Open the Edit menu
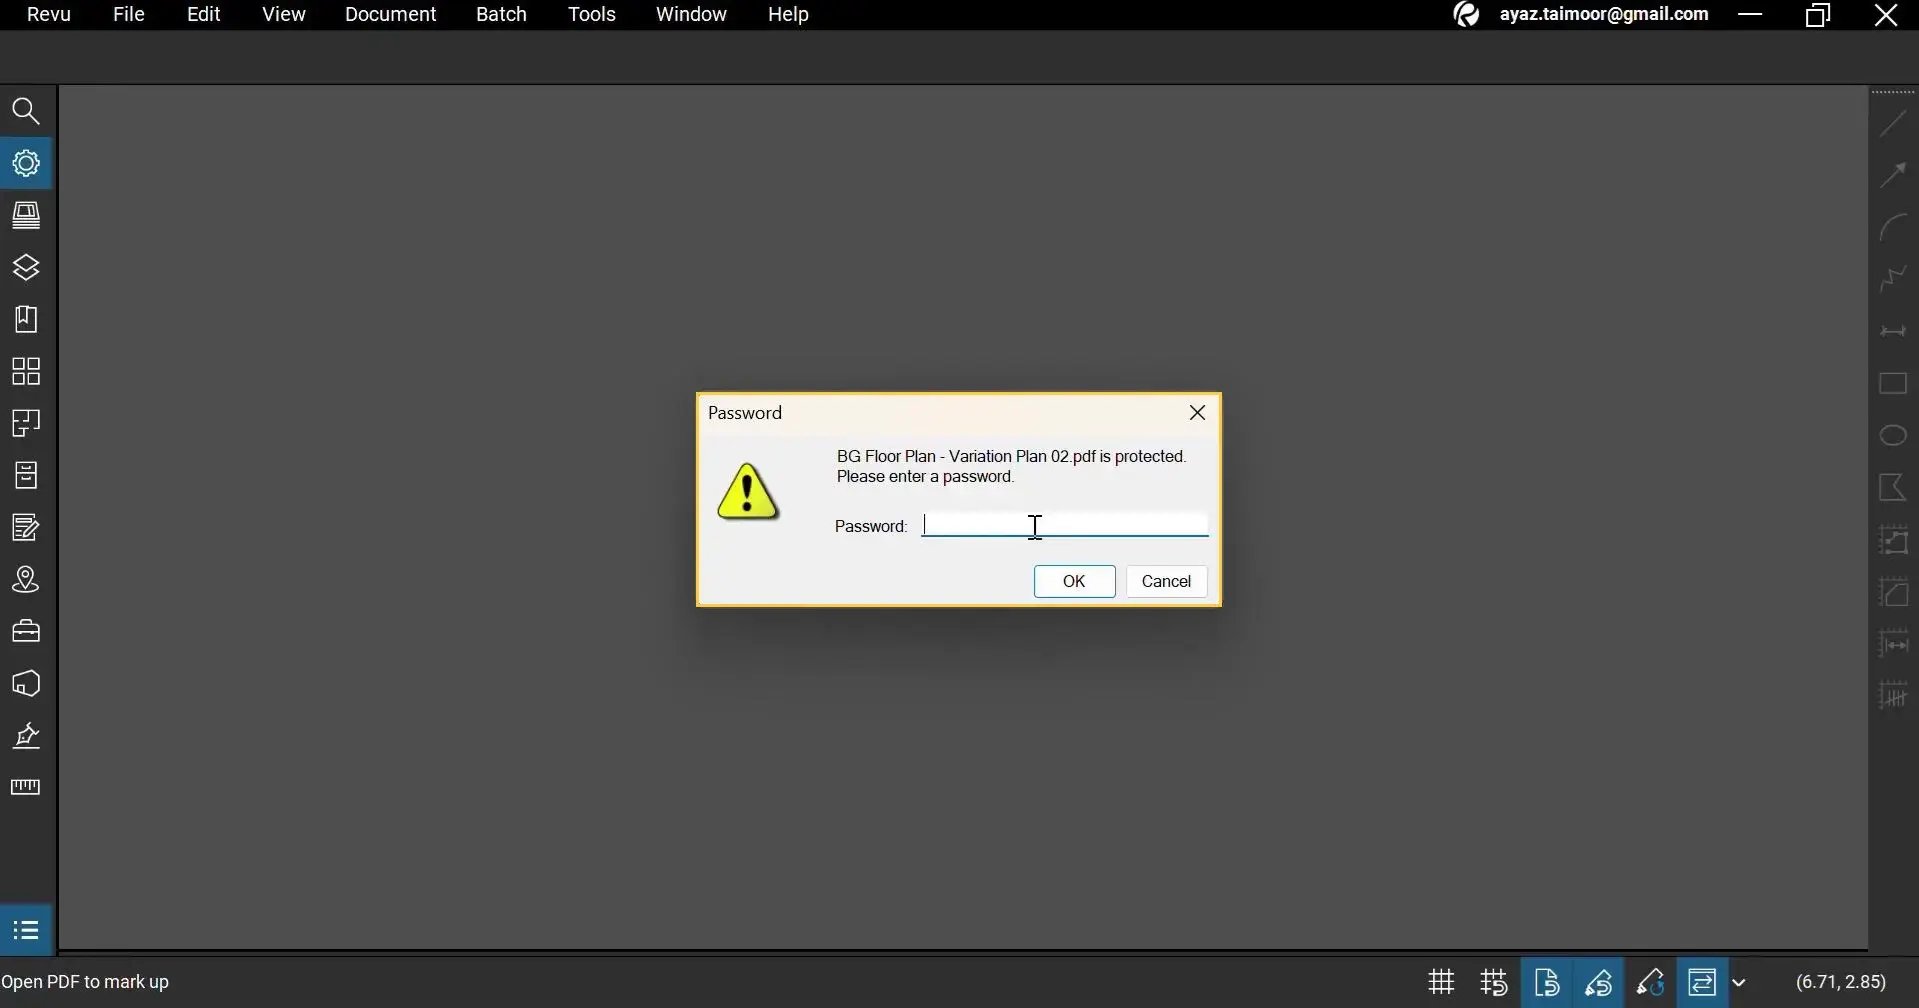The image size is (1919, 1008). (204, 14)
